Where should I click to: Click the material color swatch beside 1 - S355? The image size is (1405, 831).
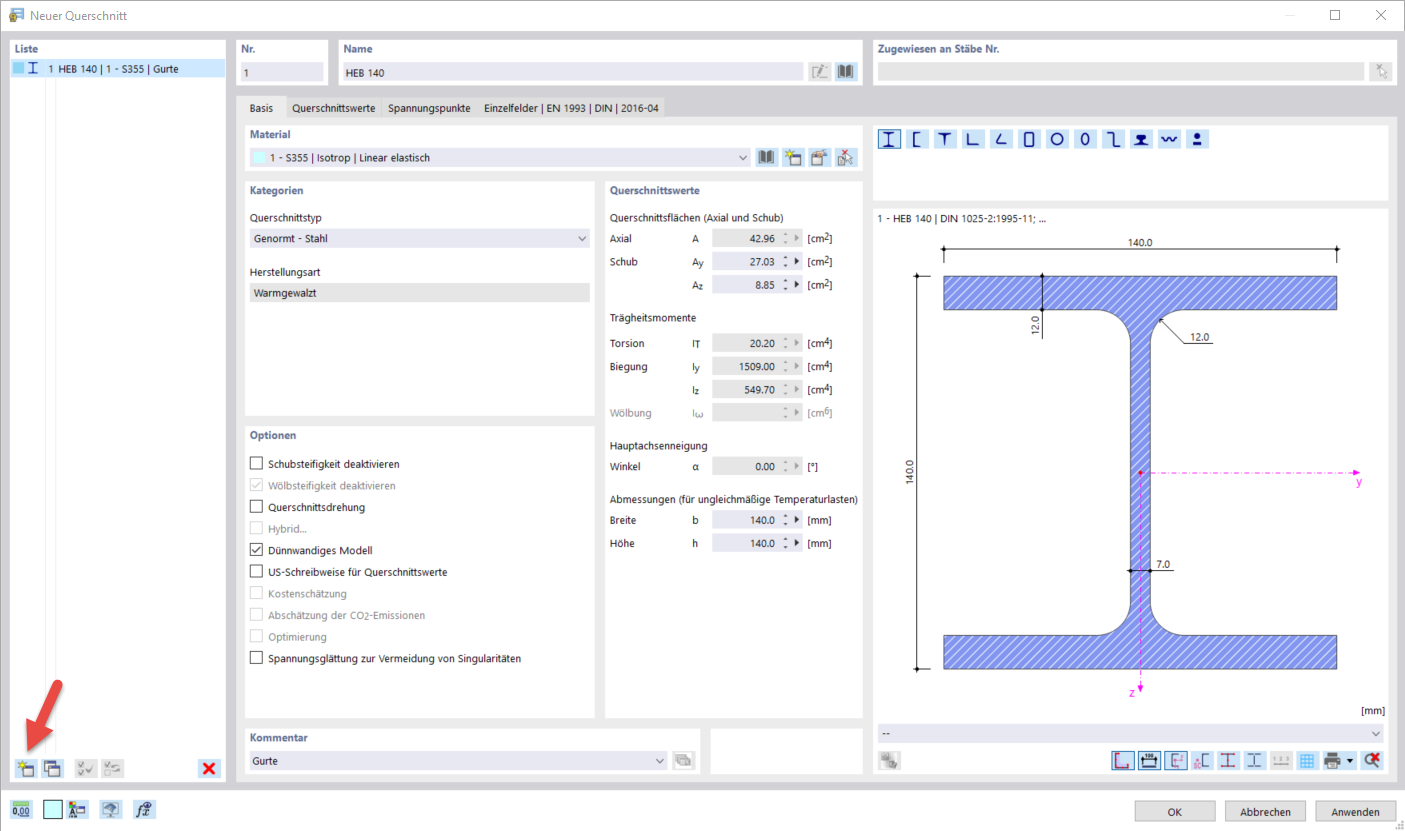coord(260,157)
